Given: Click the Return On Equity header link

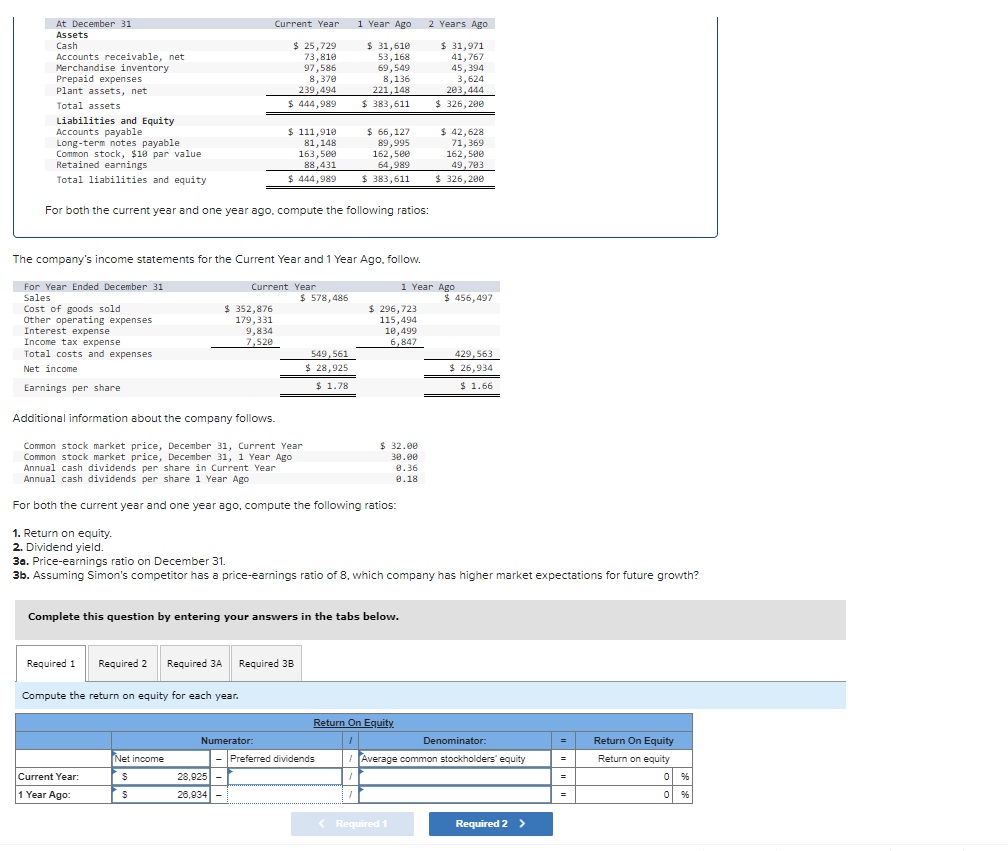Looking at the screenshot, I should click(353, 723).
